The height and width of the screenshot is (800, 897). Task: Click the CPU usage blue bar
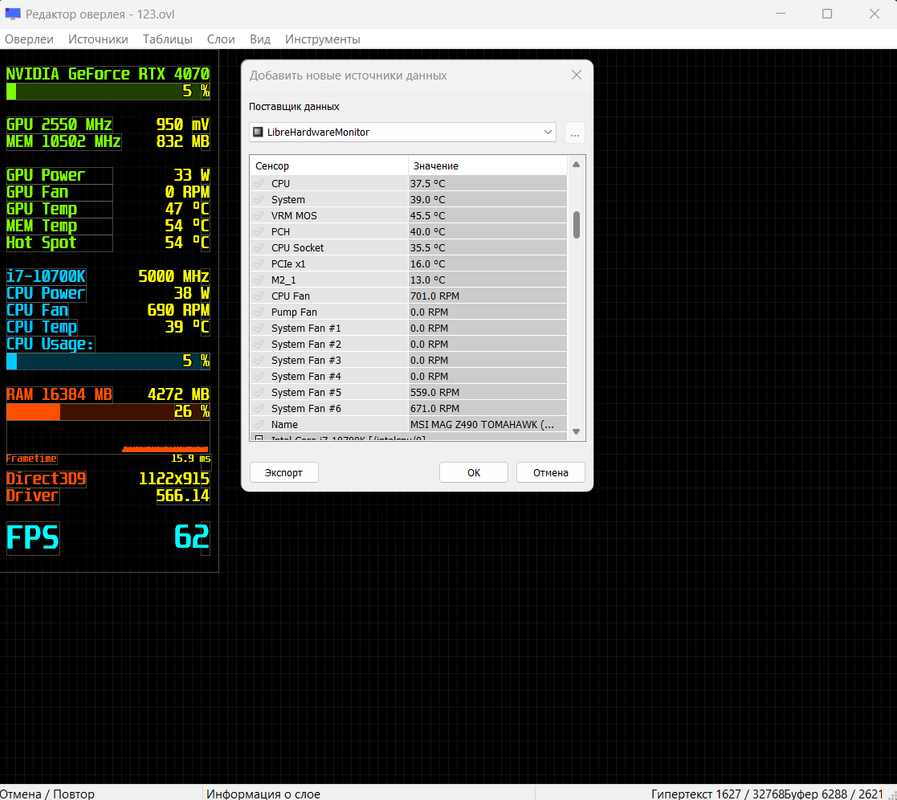point(108,361)
